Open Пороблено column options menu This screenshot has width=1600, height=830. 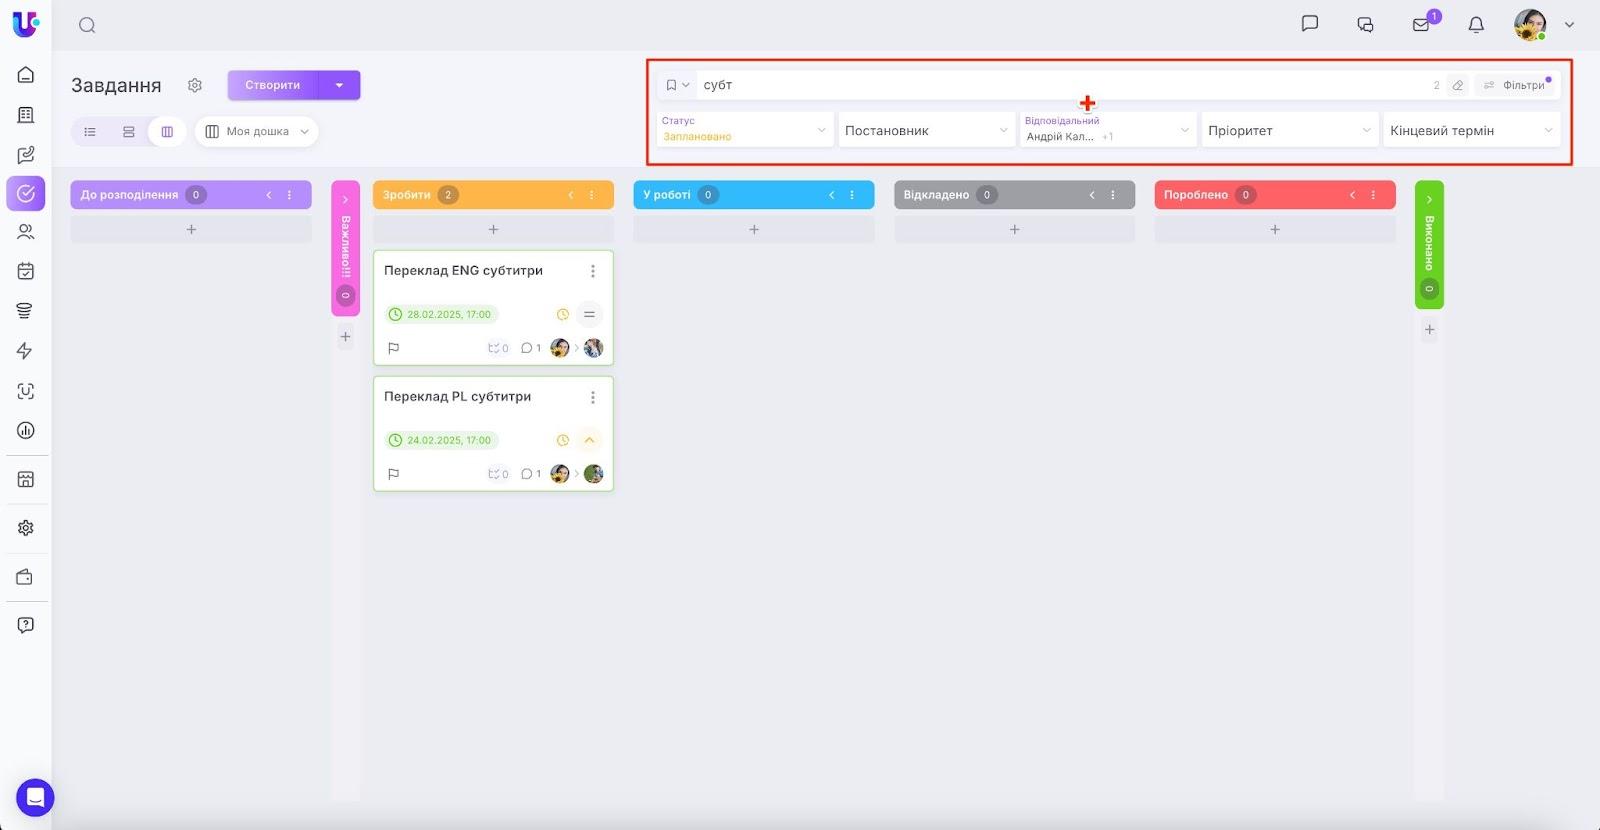tap(1373, 195)
